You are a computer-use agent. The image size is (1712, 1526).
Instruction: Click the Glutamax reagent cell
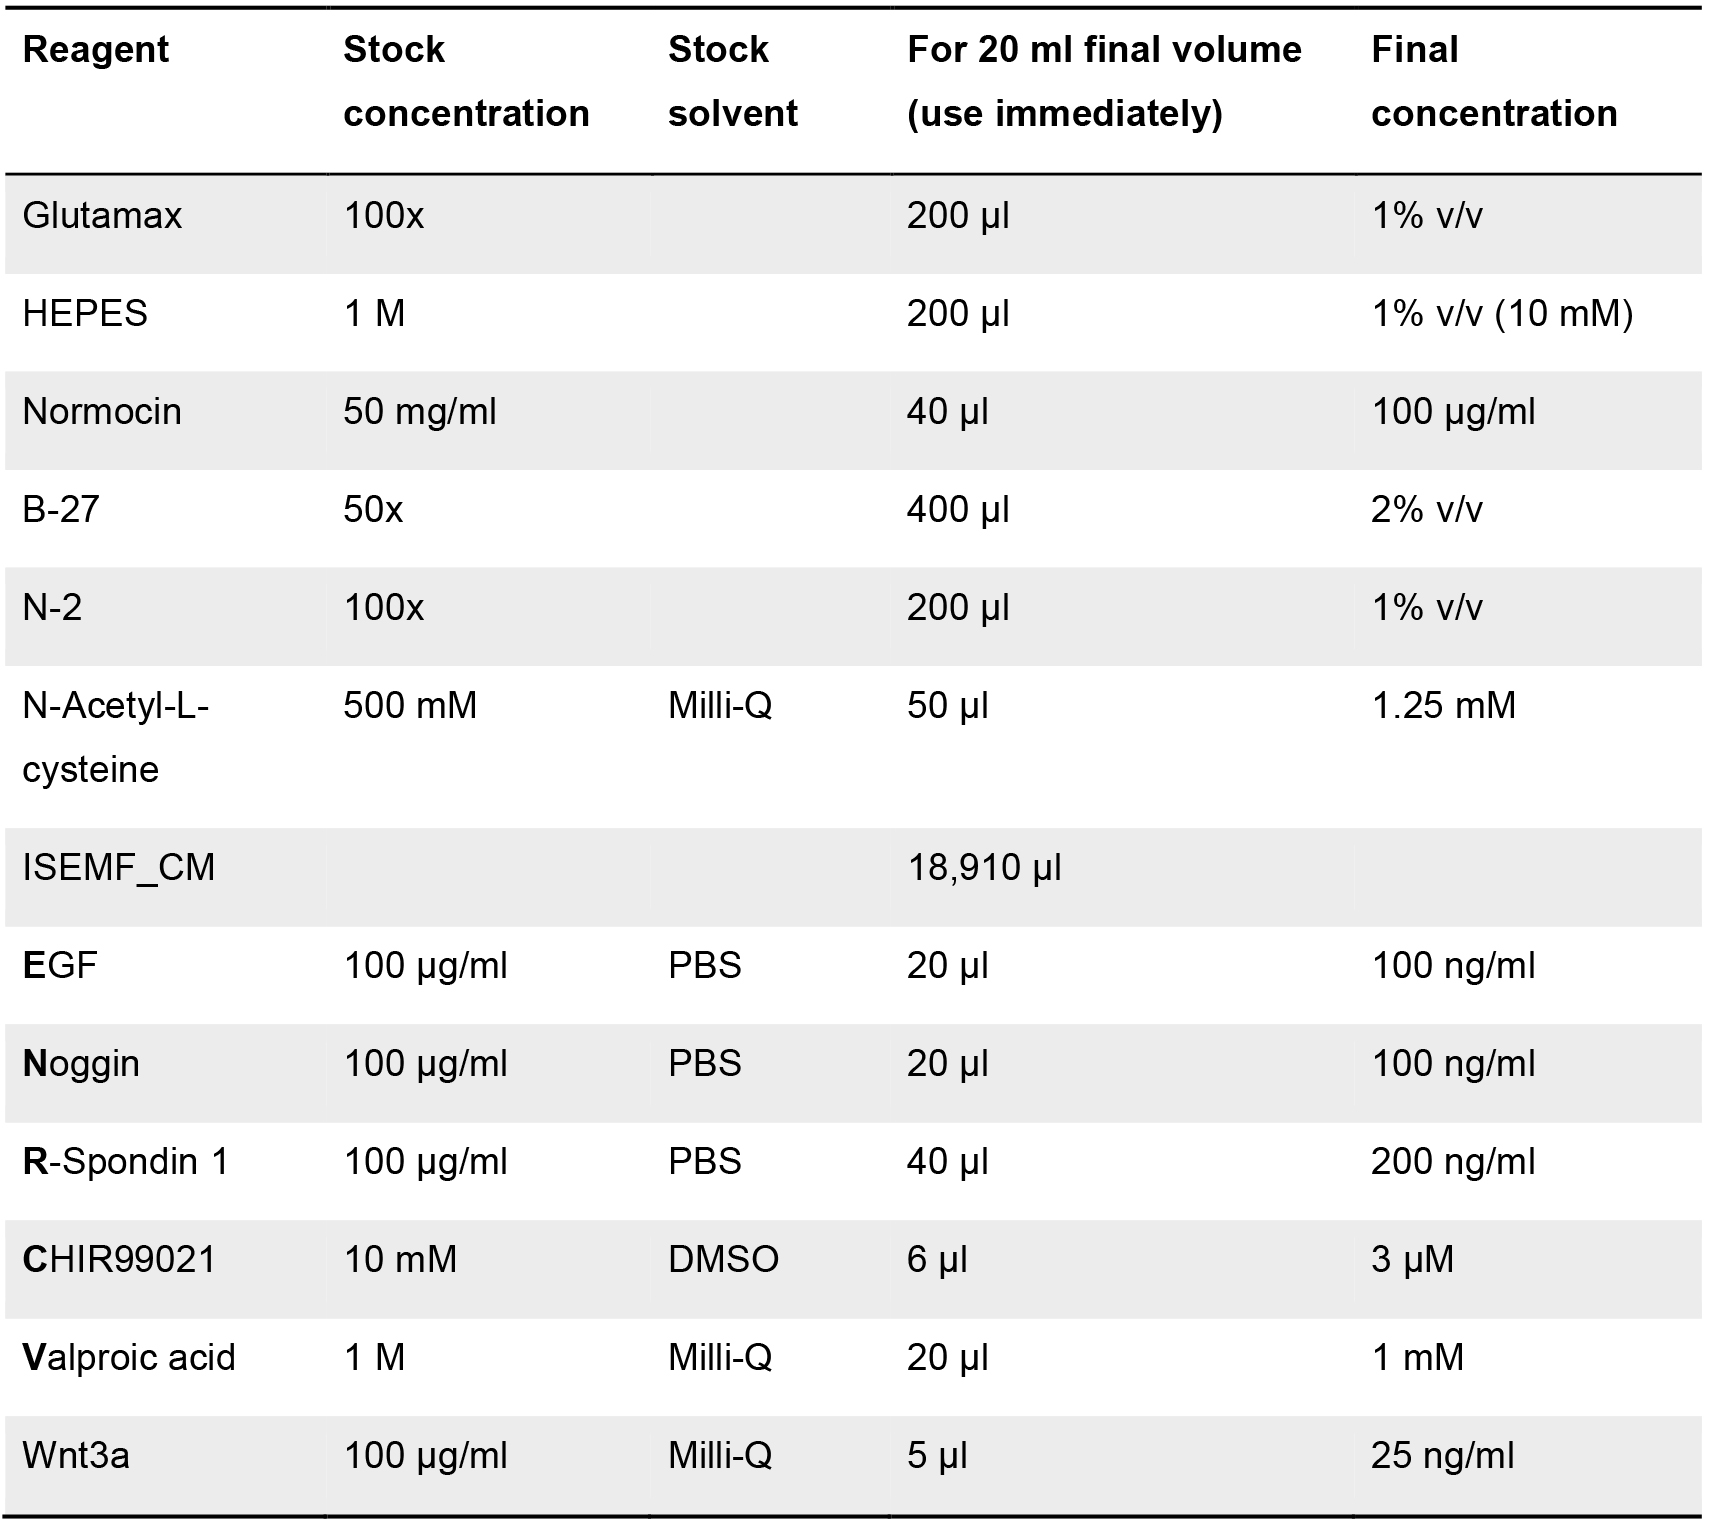tap(102, 216)
